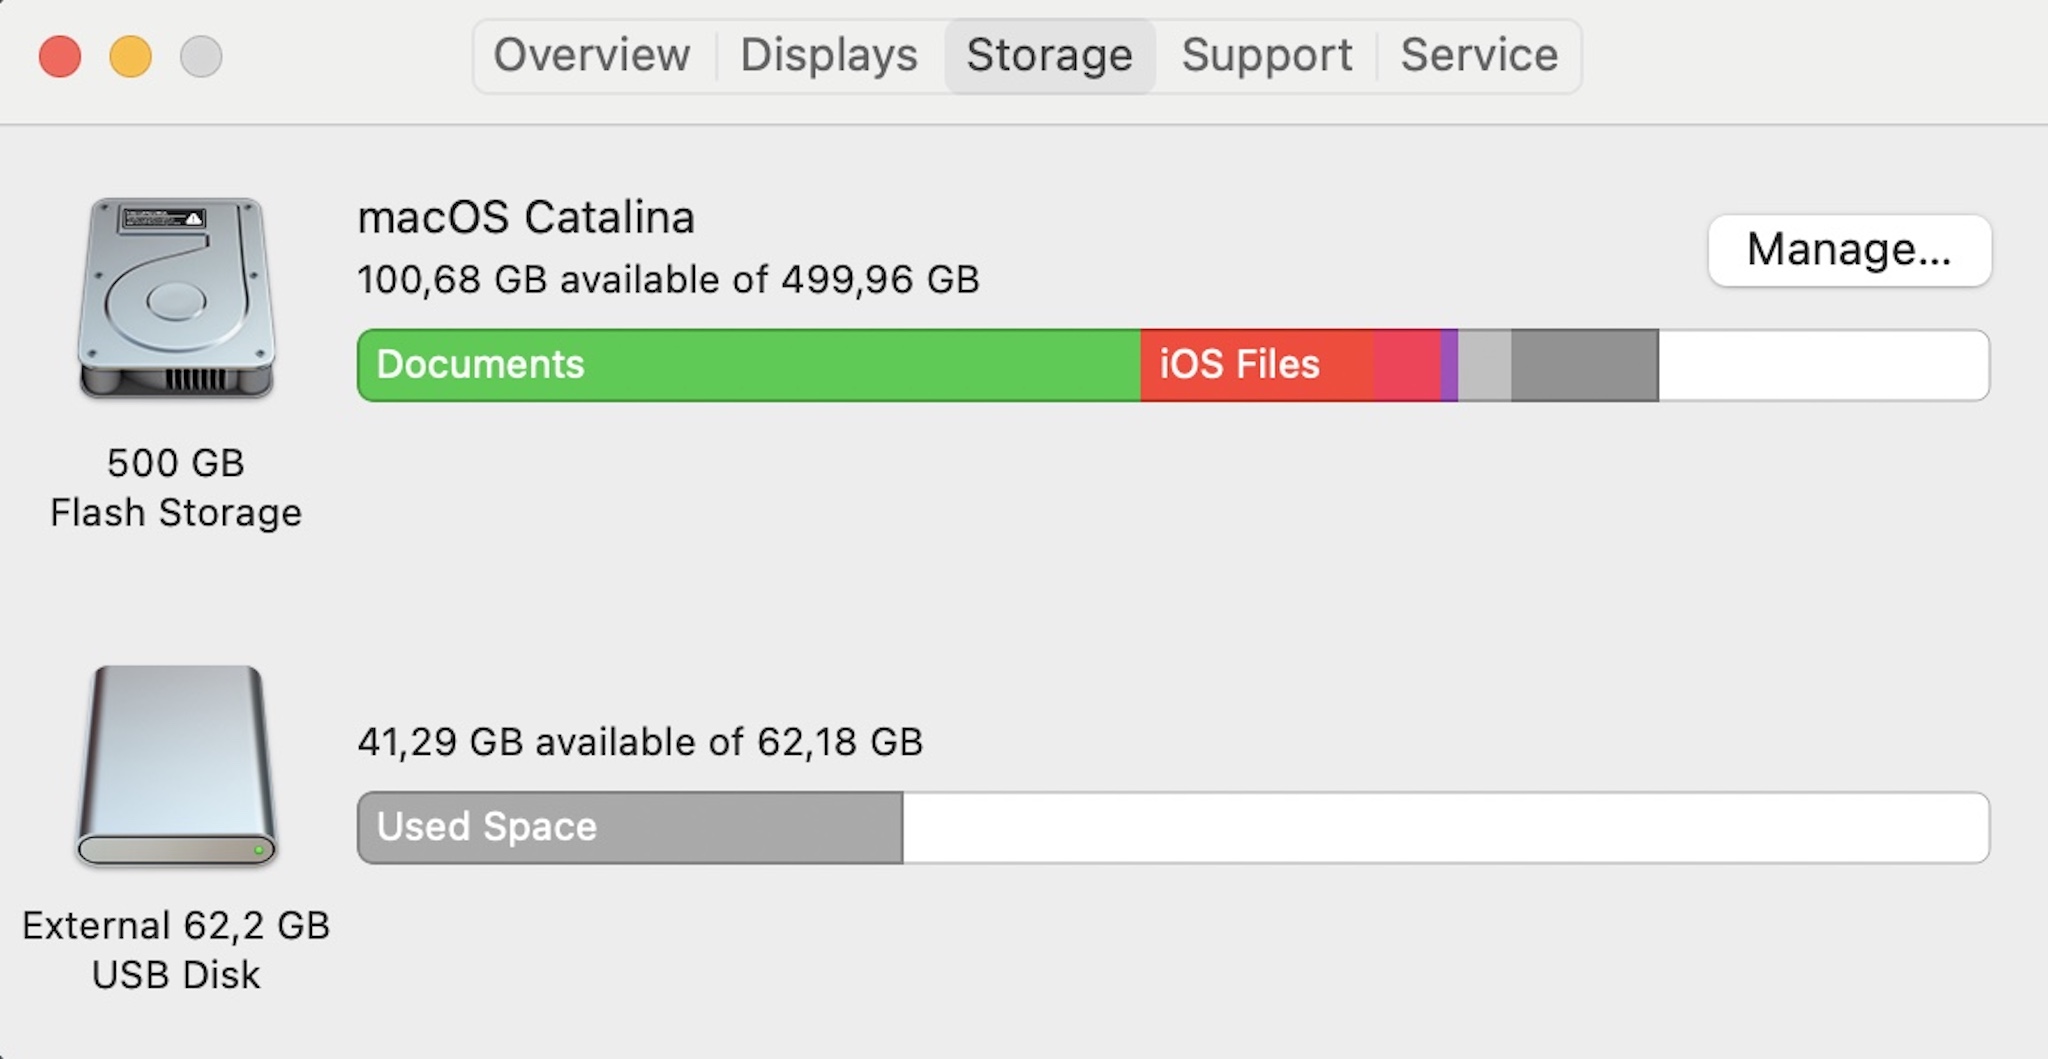Click the green Documents storage segment

[x=749, y=365]
